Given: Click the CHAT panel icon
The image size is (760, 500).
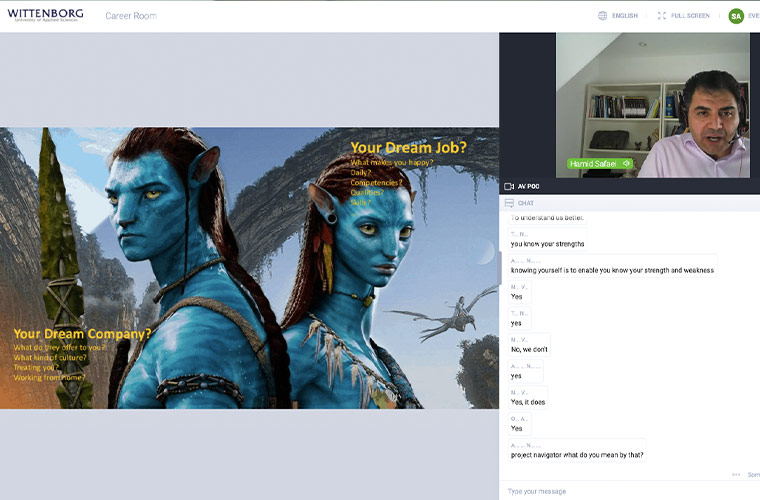Looking at the screenshot, I should click(509, 203).
